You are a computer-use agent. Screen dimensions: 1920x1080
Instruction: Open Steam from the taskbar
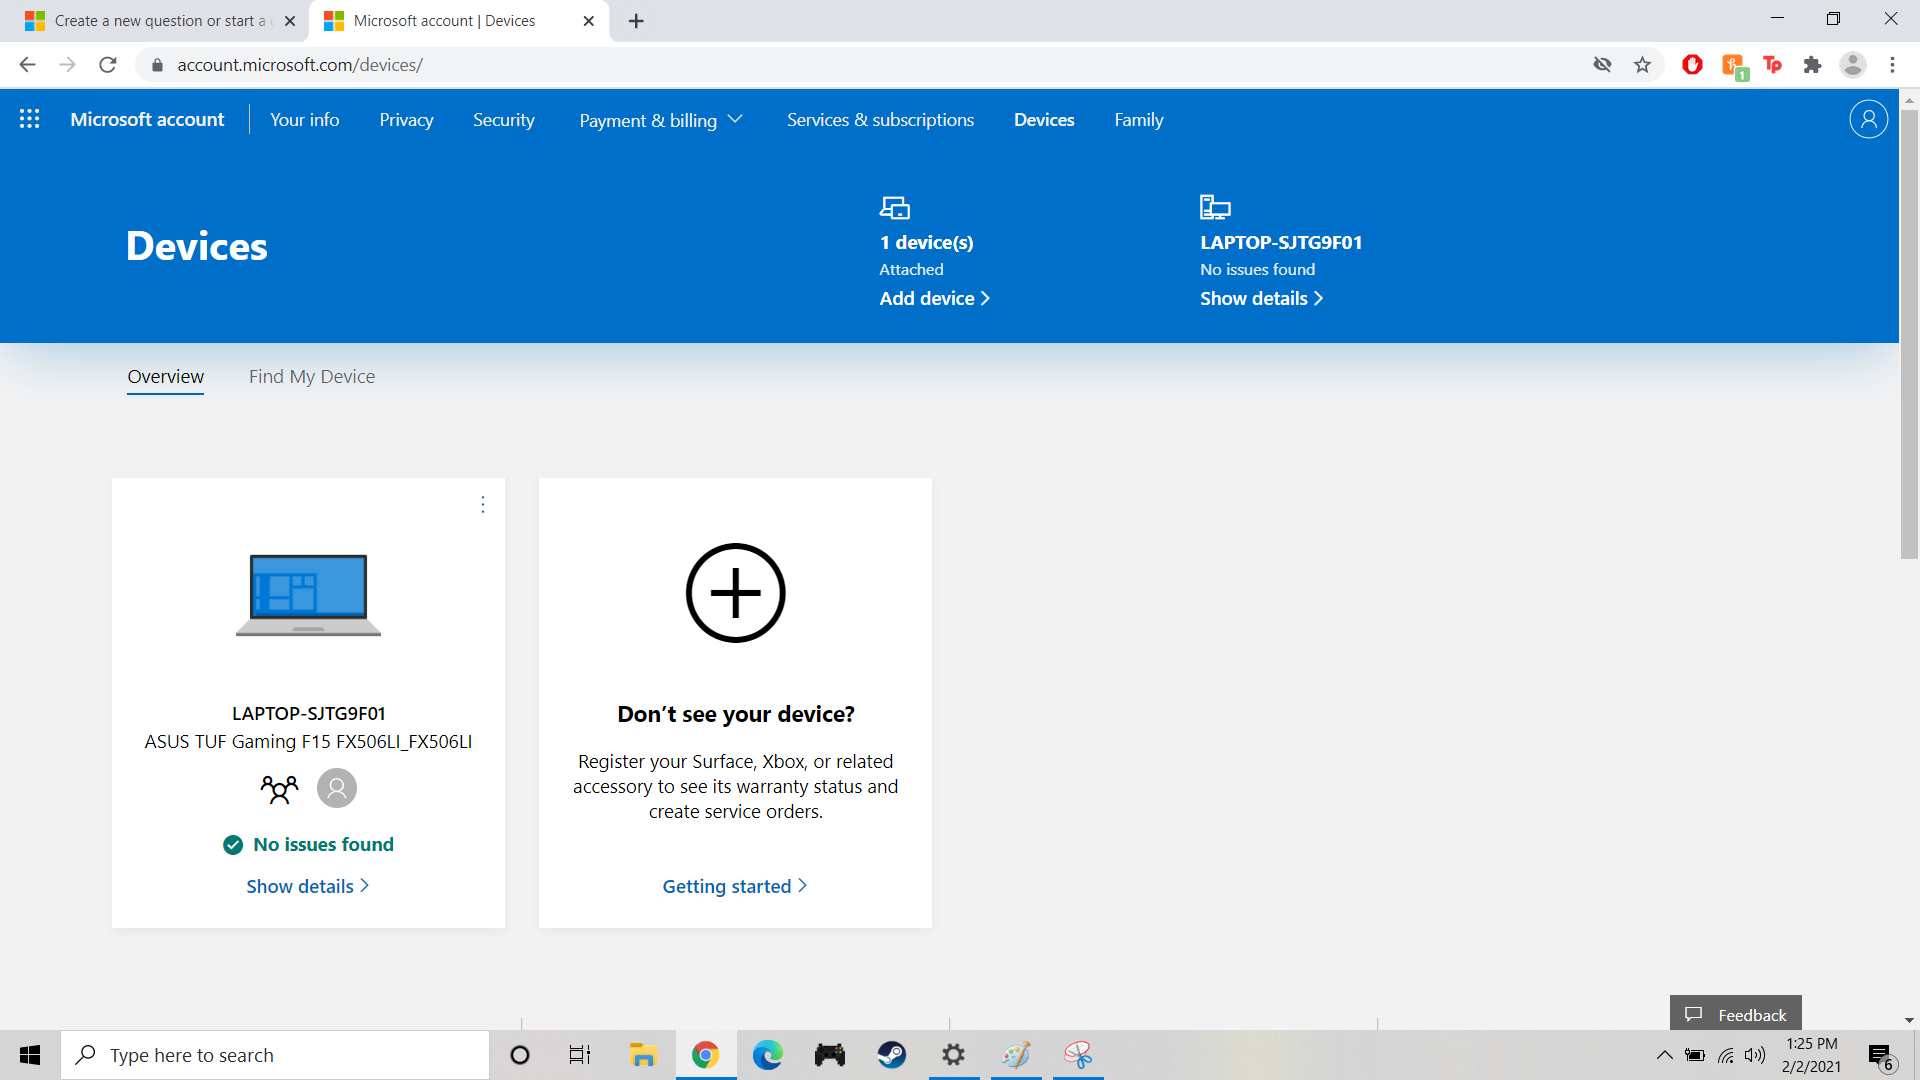coord(892,1055)
